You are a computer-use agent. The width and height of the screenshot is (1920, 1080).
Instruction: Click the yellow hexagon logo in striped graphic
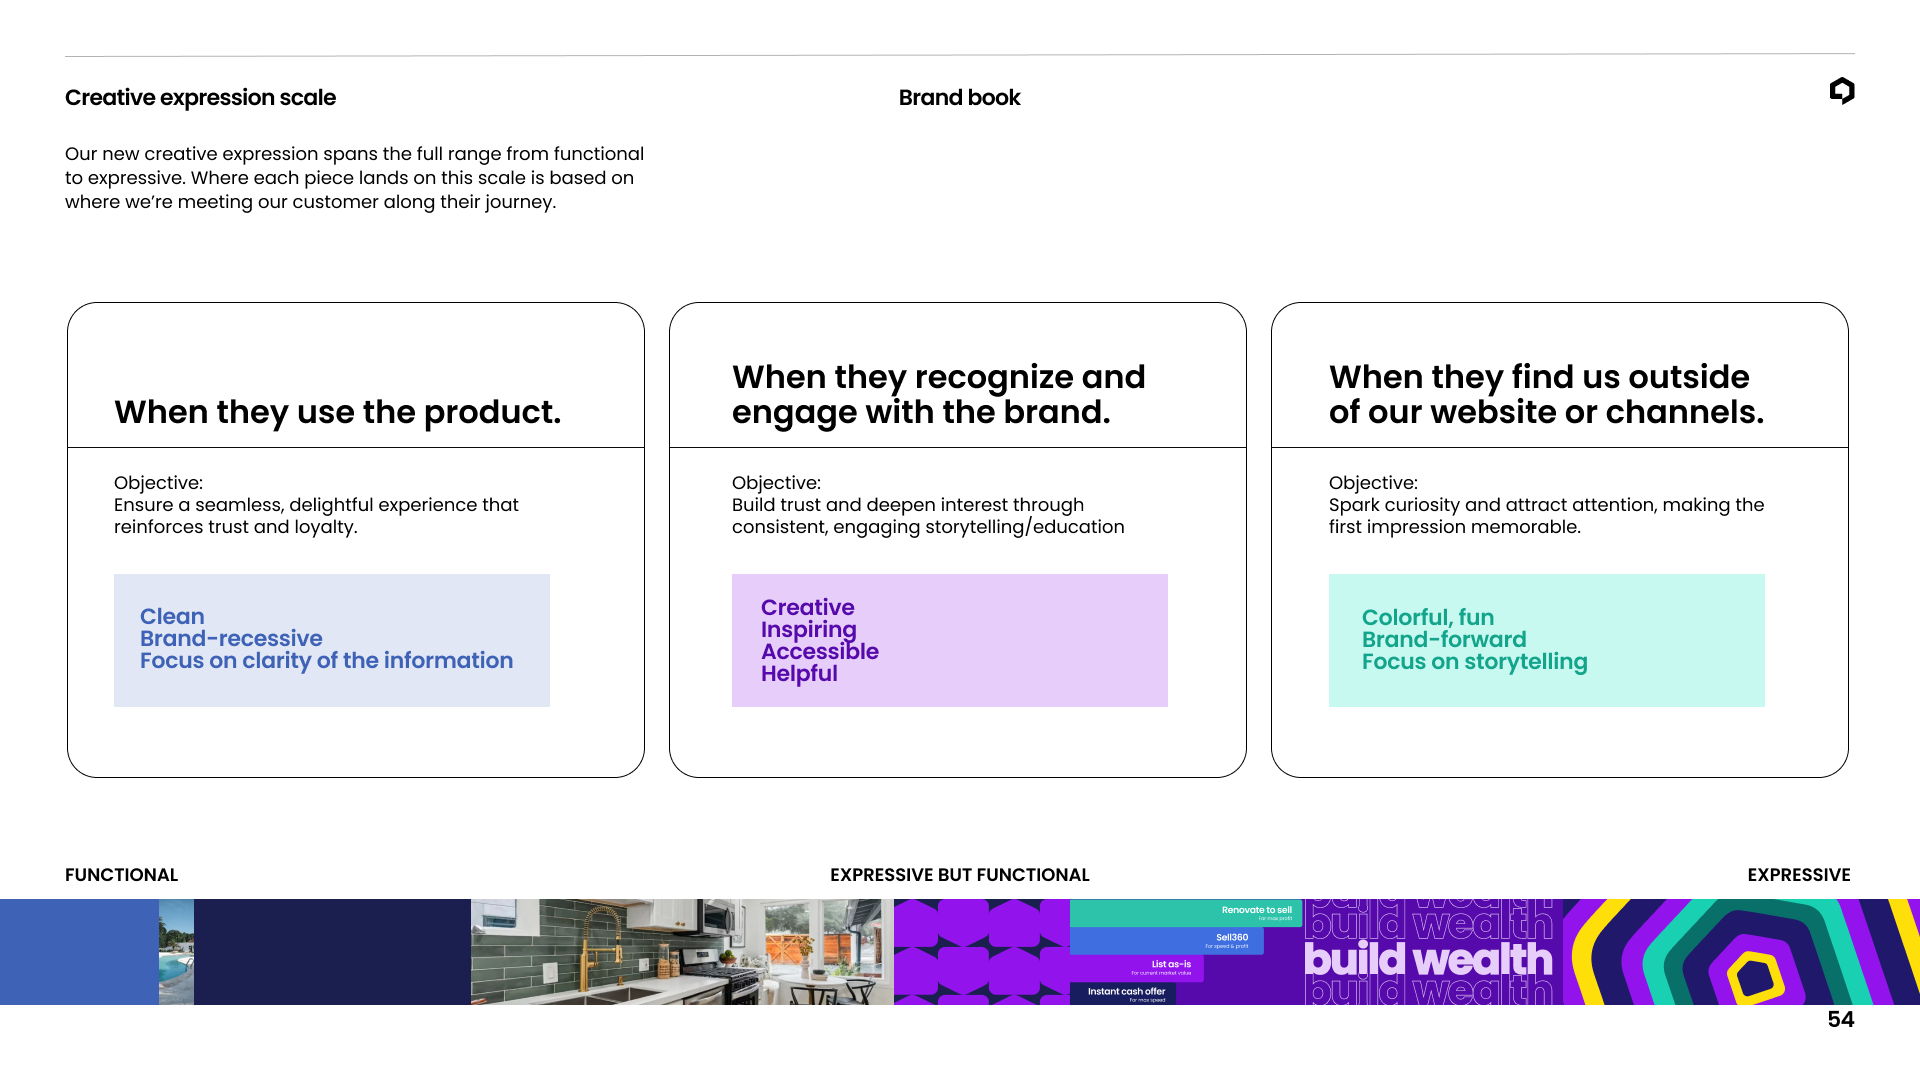1756,977
